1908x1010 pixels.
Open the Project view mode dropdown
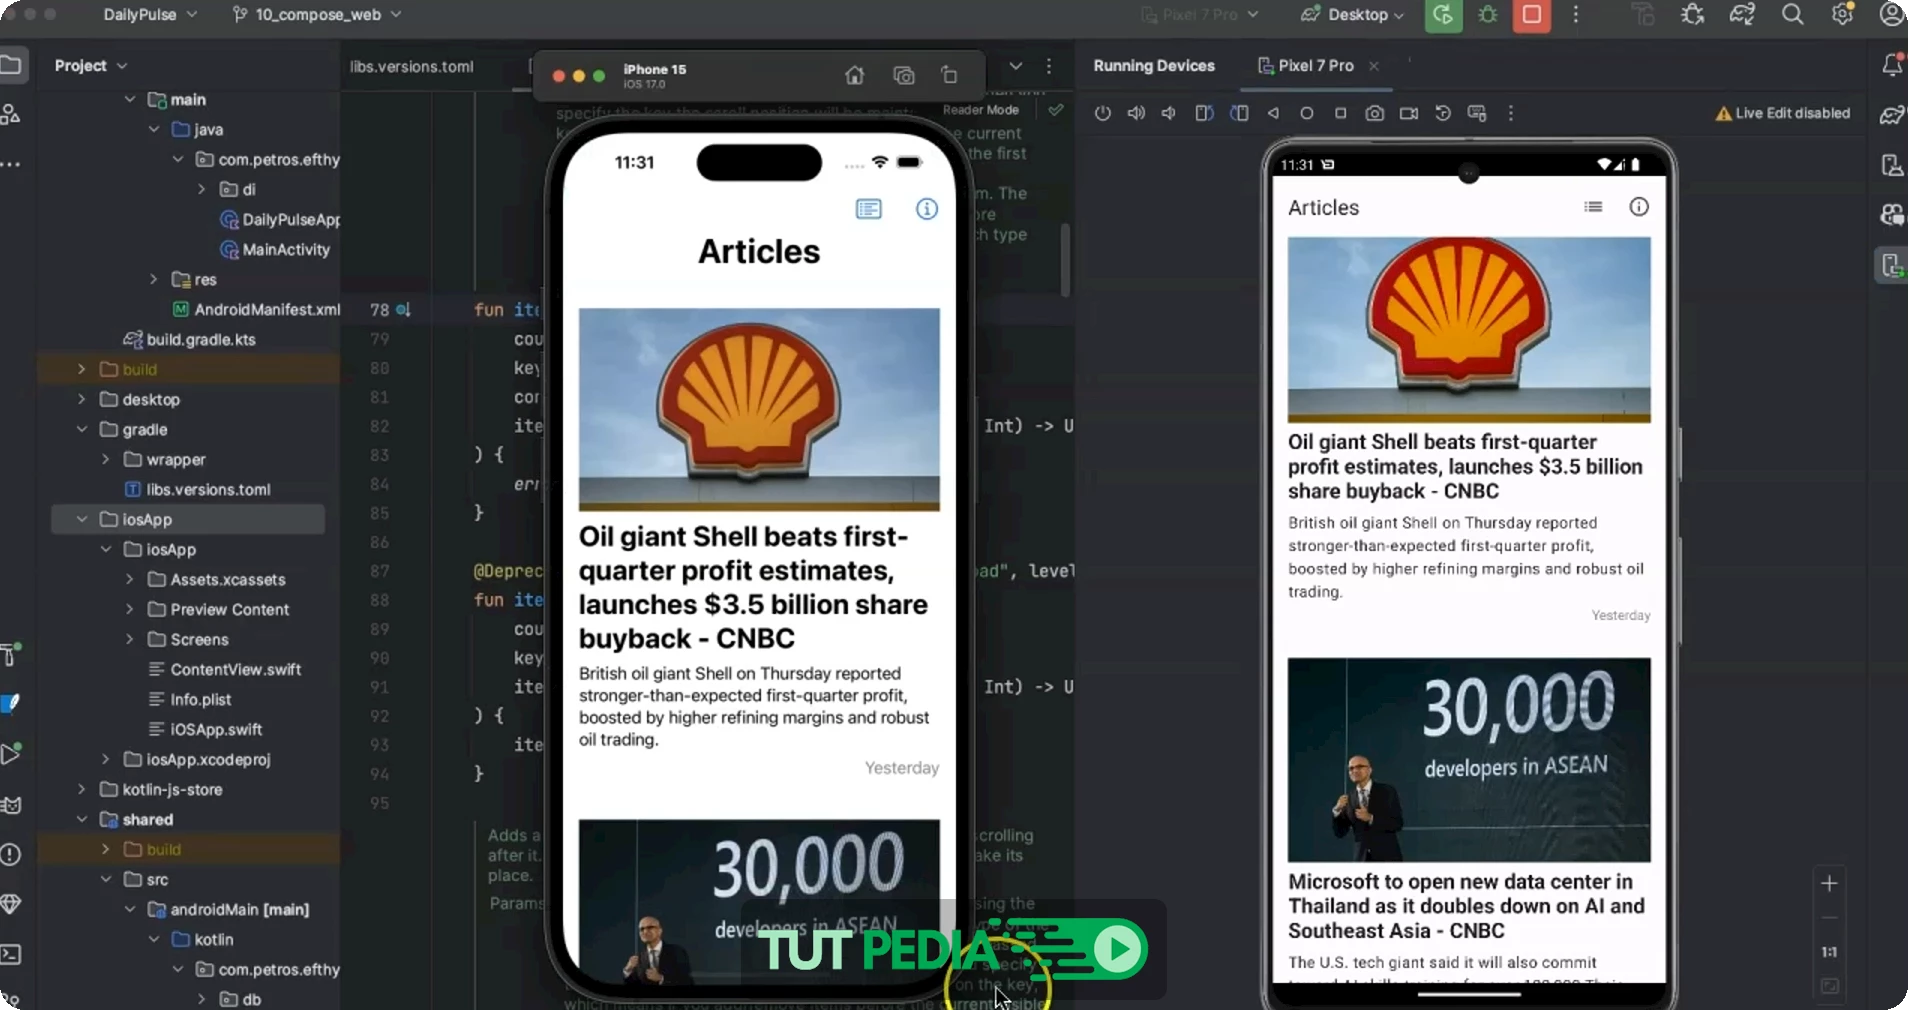[x=91, y=66]
